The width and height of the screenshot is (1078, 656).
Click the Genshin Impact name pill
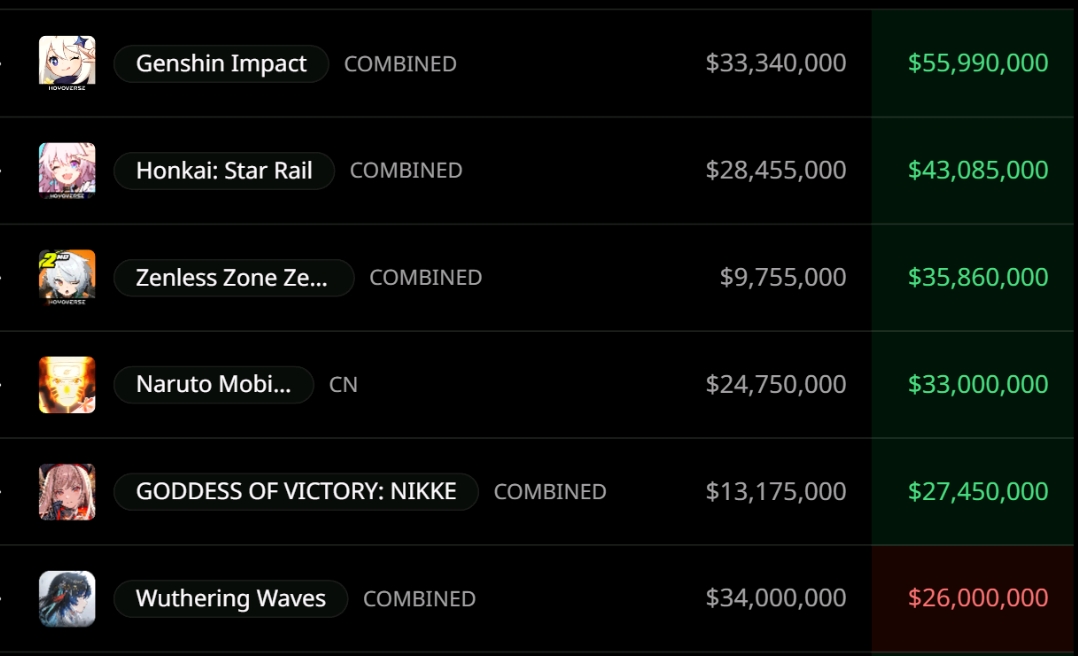(221, 63)
